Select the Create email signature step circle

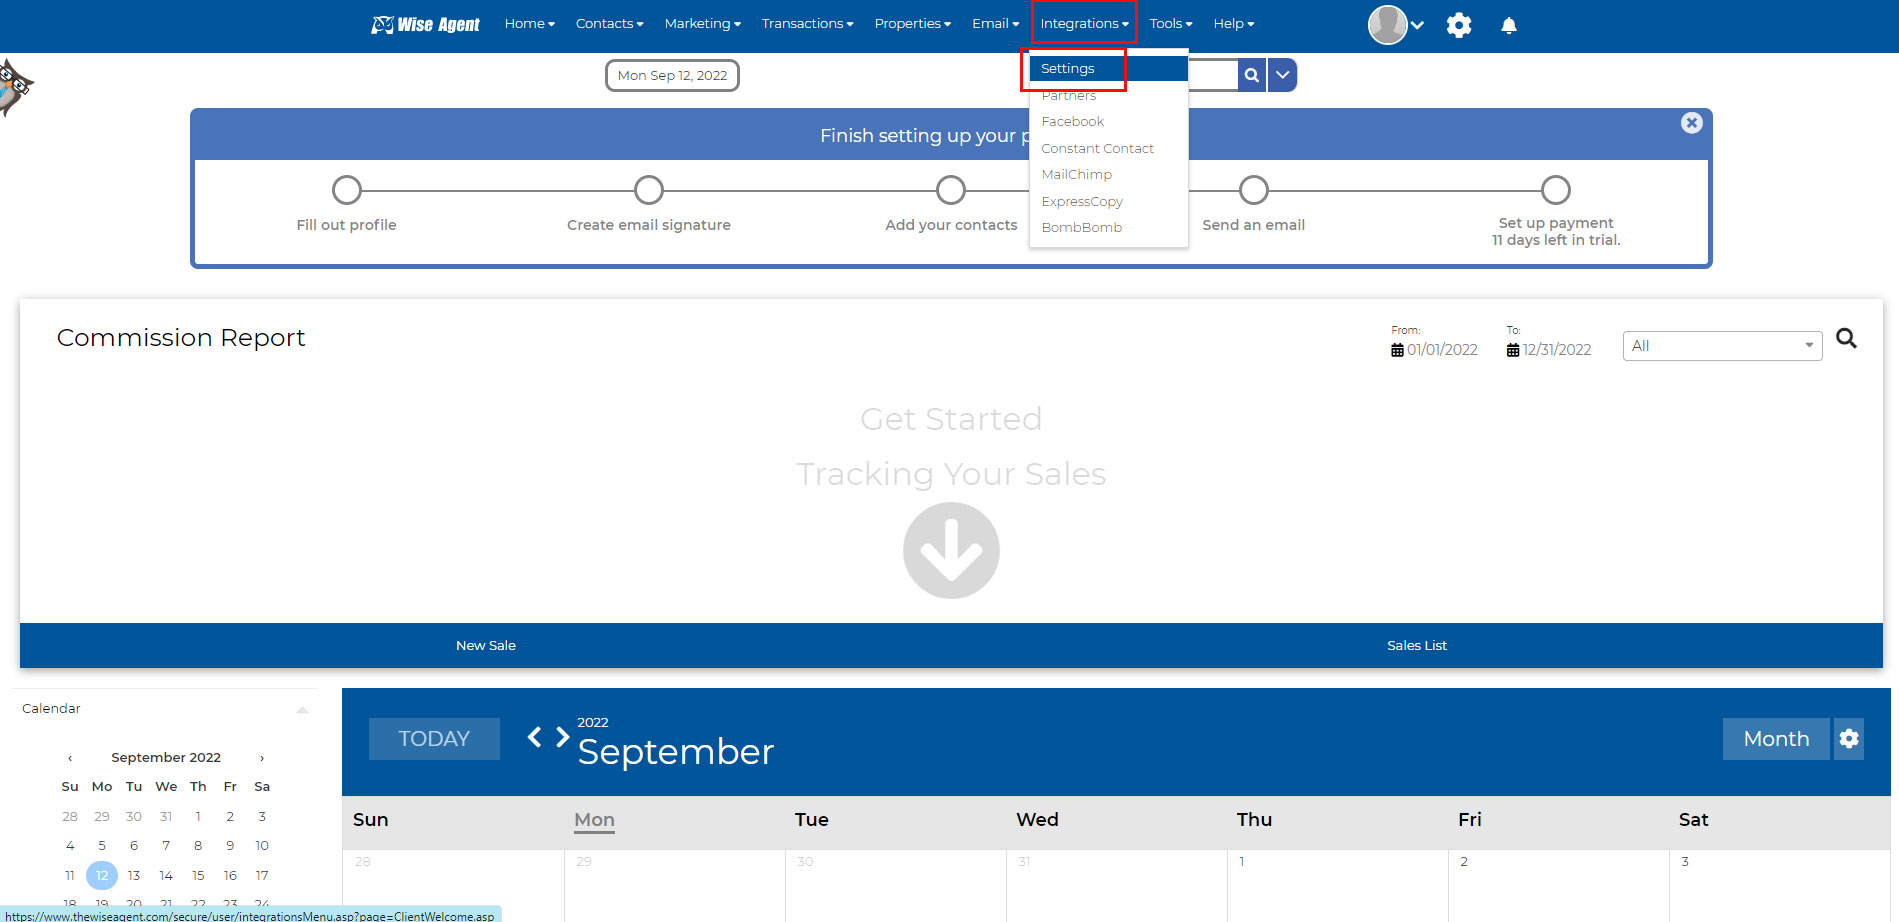[649, 190]
